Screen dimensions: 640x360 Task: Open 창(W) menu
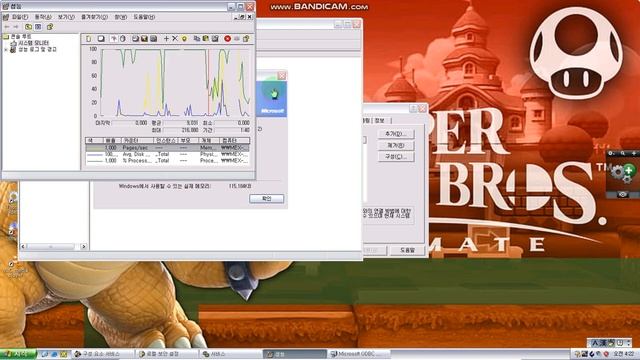[120, 17]
